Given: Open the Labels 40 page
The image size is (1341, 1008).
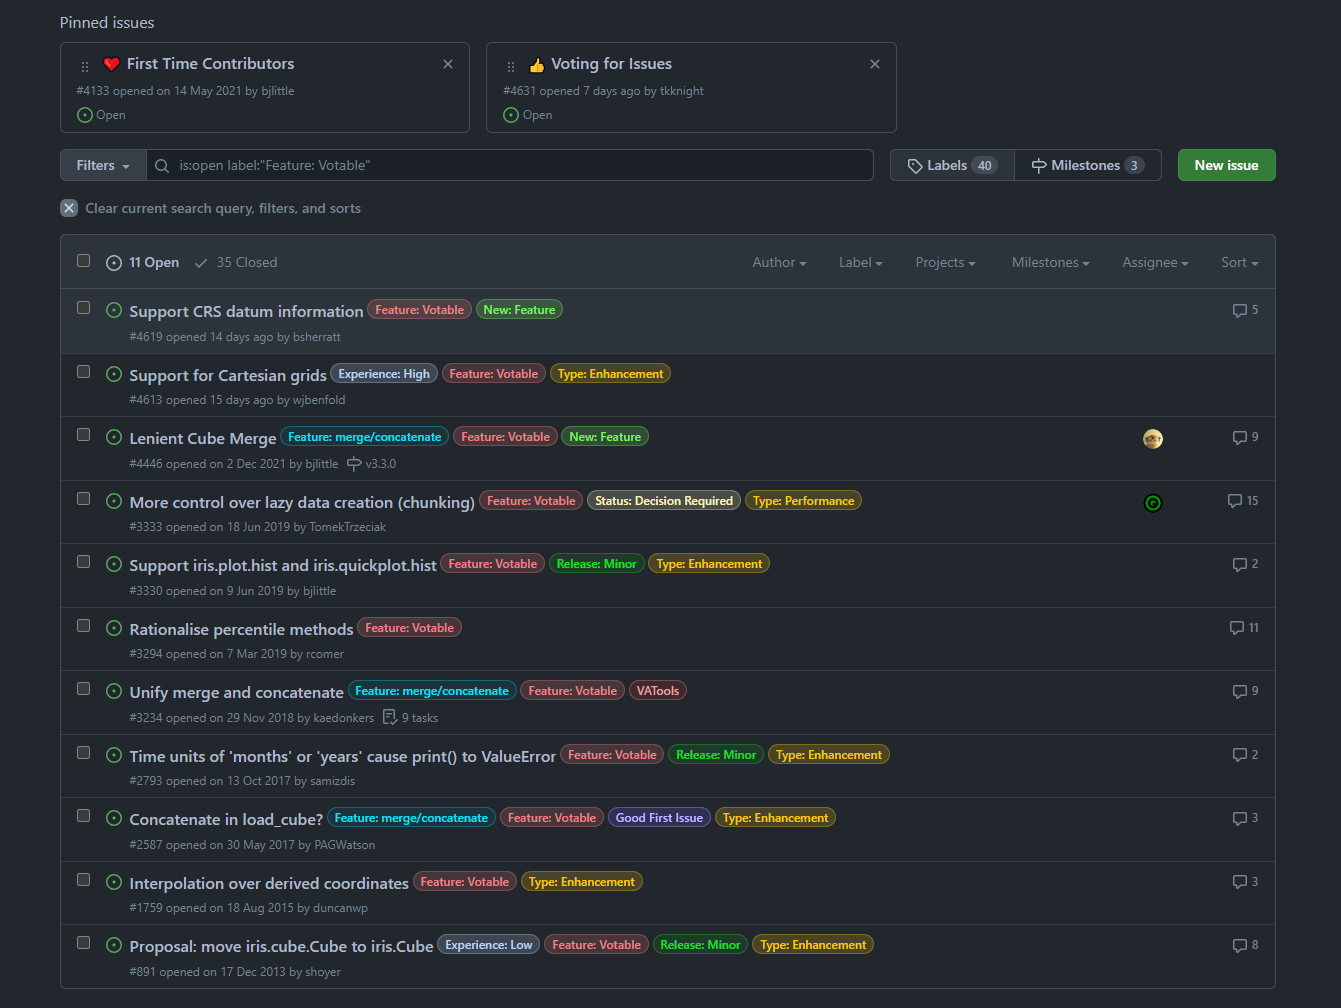Looking at the screenshot, I should (x=952, y=166).
